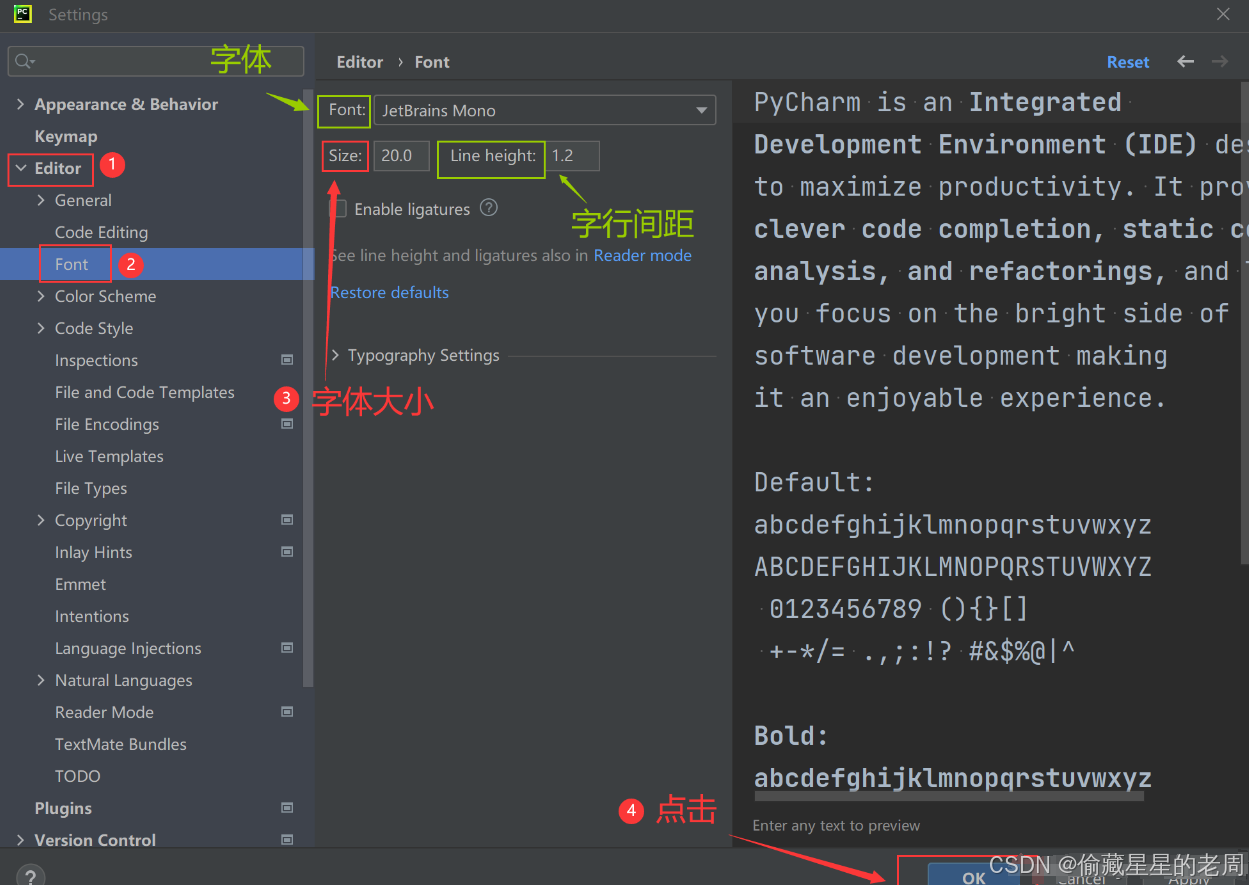Open File Types settings page
The image size is (1249, 885).
[x=91, y=488]
